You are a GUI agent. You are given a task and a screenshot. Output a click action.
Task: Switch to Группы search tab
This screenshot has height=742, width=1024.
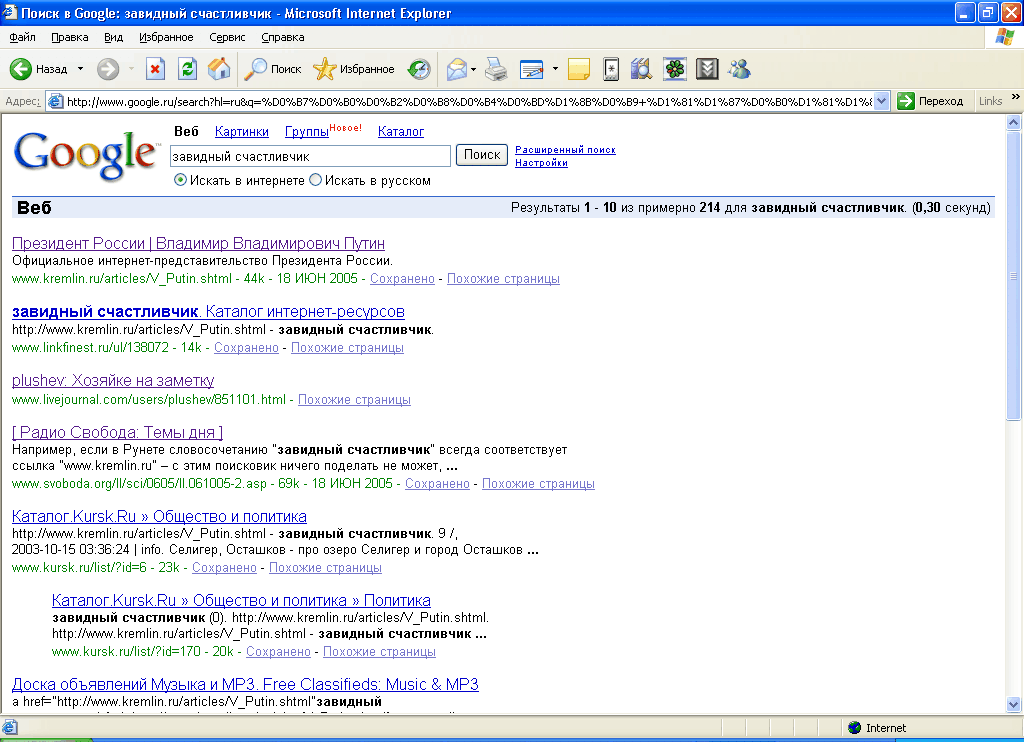click(x=307, y=131)
